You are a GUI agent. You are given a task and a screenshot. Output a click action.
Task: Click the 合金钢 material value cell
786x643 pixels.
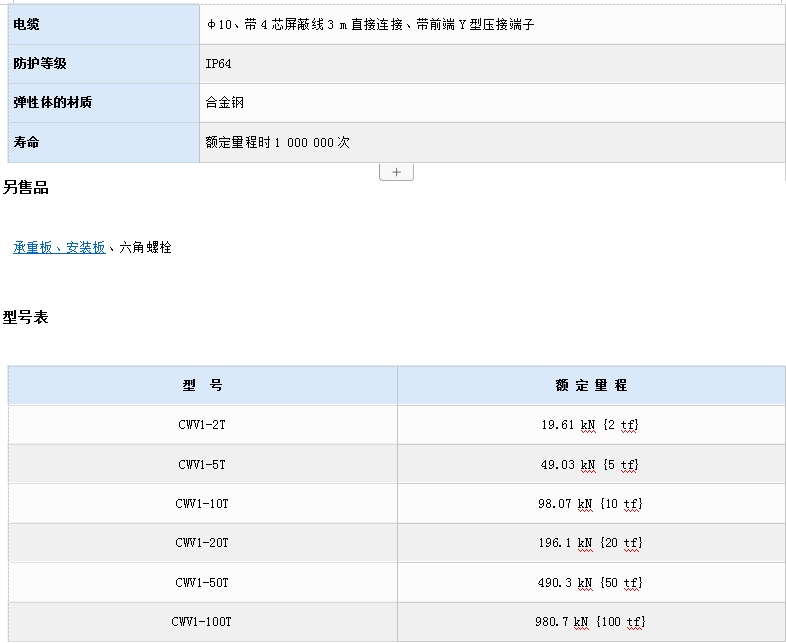point(492,103)
